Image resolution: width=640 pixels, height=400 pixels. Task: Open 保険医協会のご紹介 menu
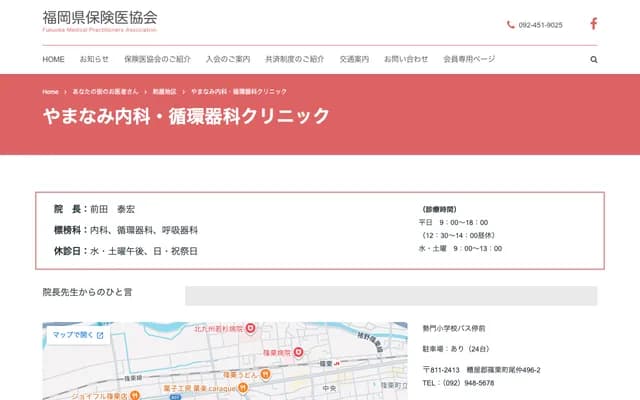[158, 59]
